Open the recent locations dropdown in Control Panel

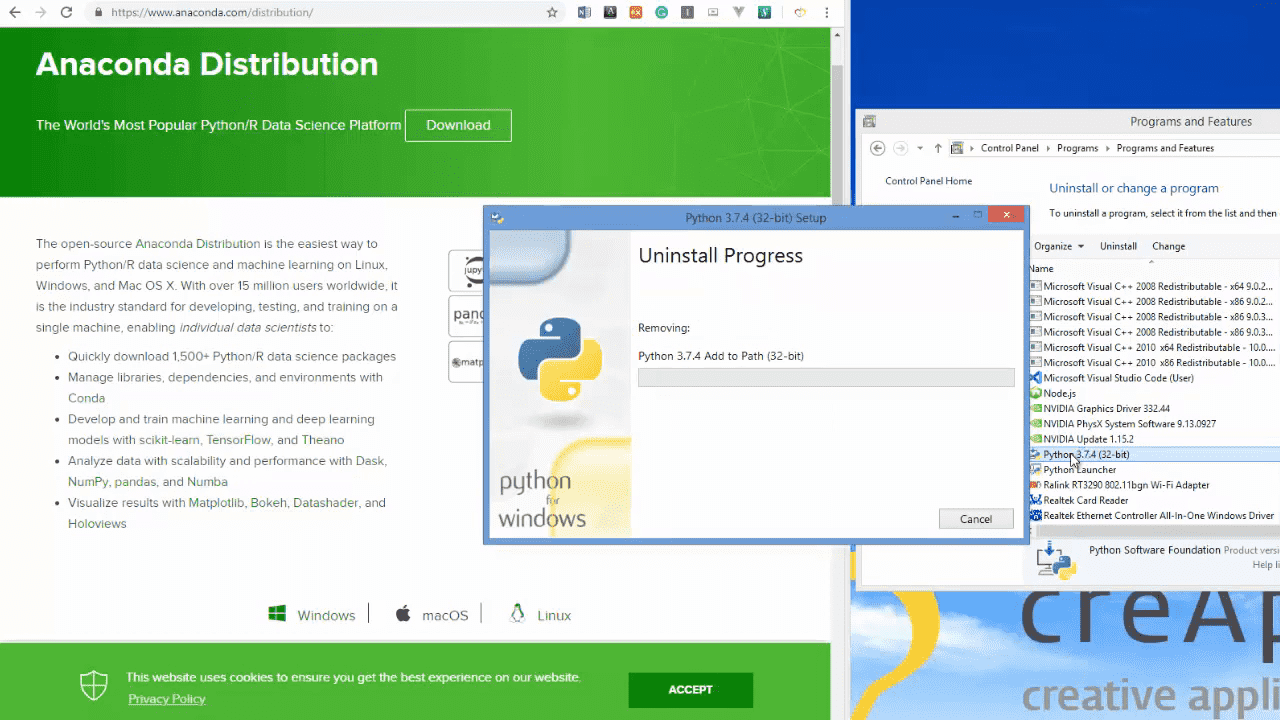click(919, 148)
